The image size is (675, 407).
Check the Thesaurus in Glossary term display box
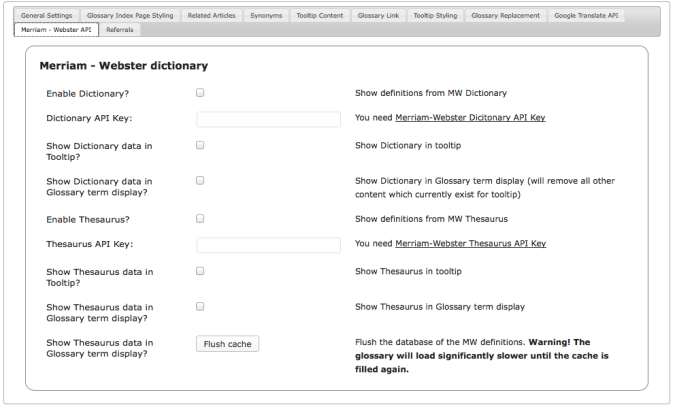click(200, 306)
